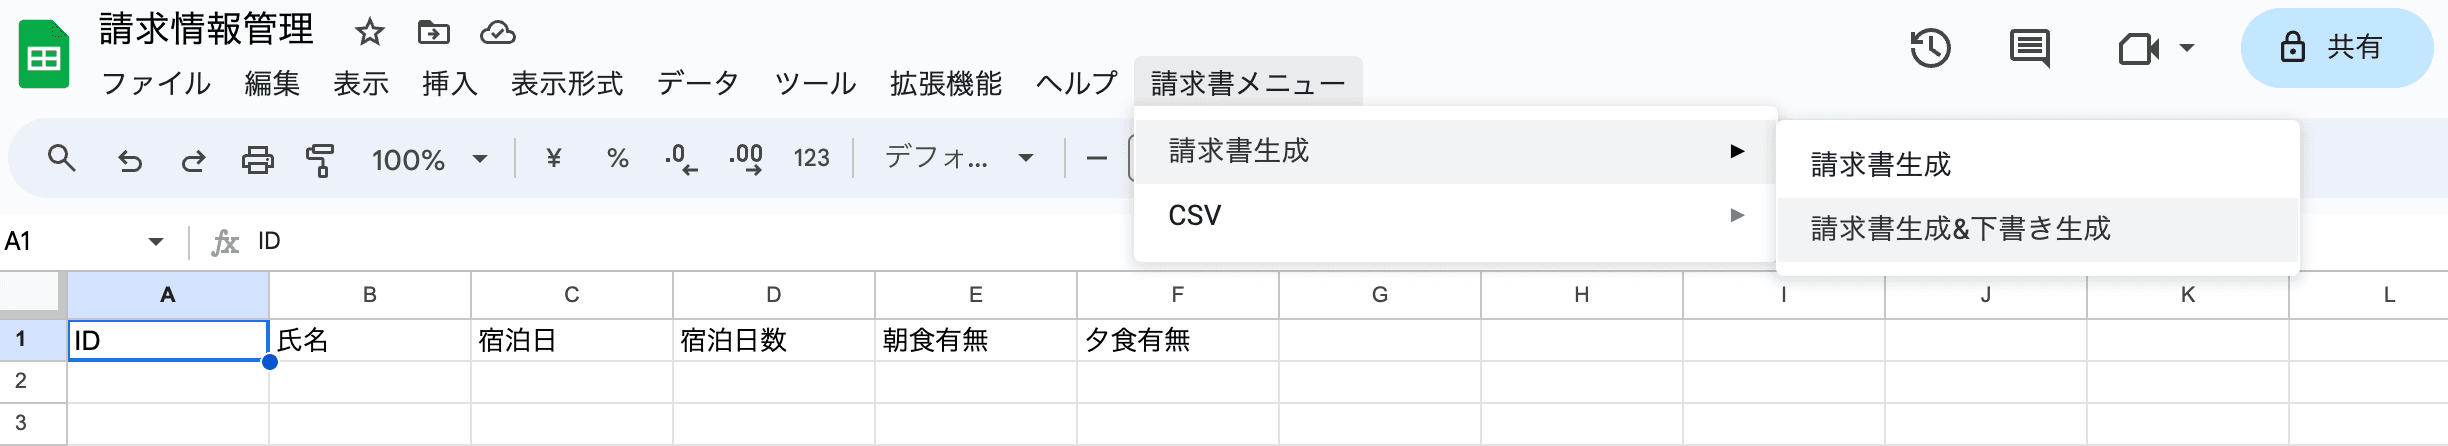The width and height of the screenshot is (2448, 446).
Task: Open the comments icon
Action: click(x=2029, y=48)
